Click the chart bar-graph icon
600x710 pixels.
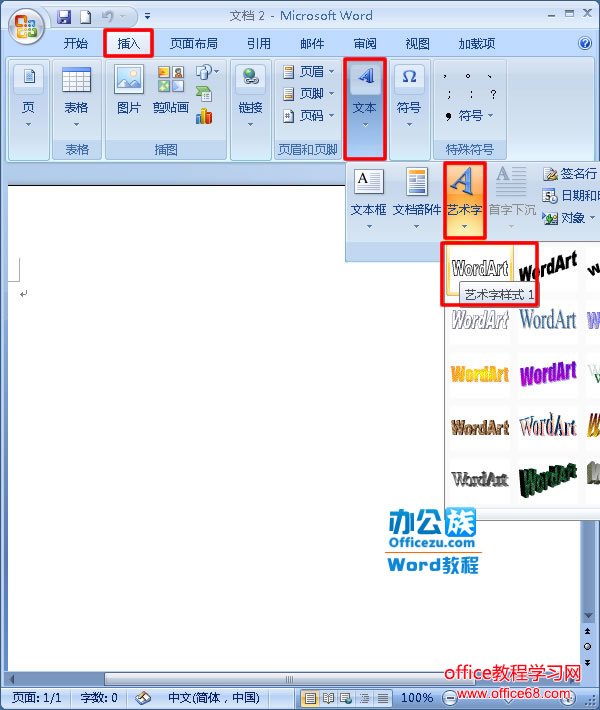coord(204,116)
